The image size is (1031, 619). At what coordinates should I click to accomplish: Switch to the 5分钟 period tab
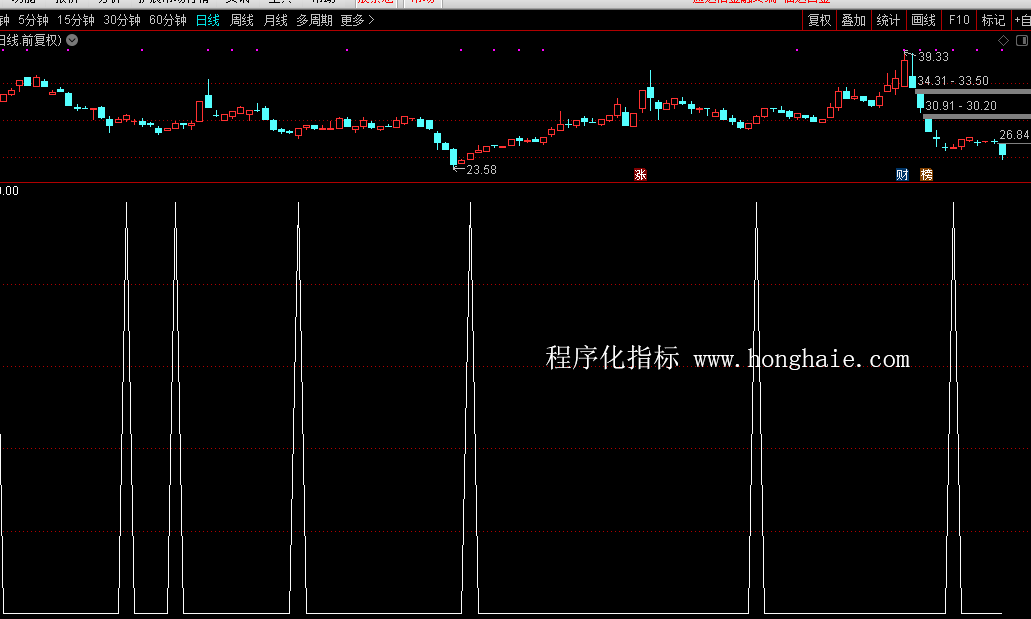(x=33, y=20)
